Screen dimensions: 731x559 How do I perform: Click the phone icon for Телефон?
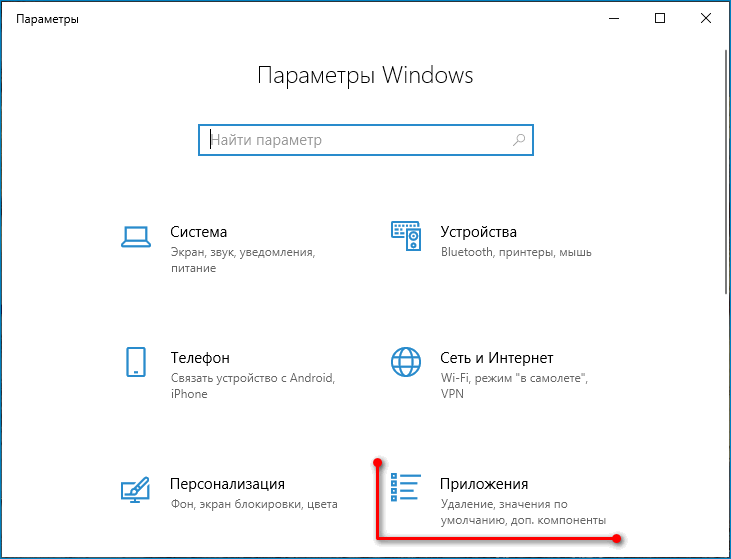click(x=136, y=362)
